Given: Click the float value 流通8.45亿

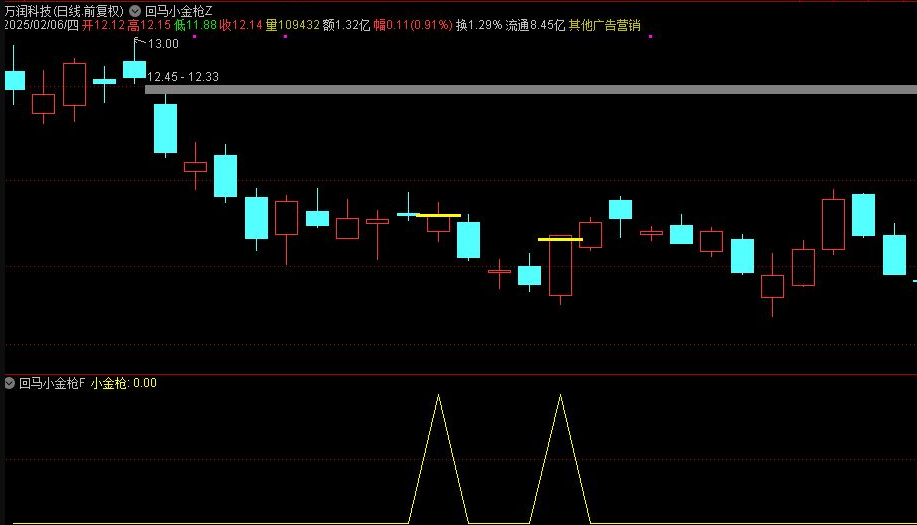Looking at the screenshot, I should pos(535,25).
